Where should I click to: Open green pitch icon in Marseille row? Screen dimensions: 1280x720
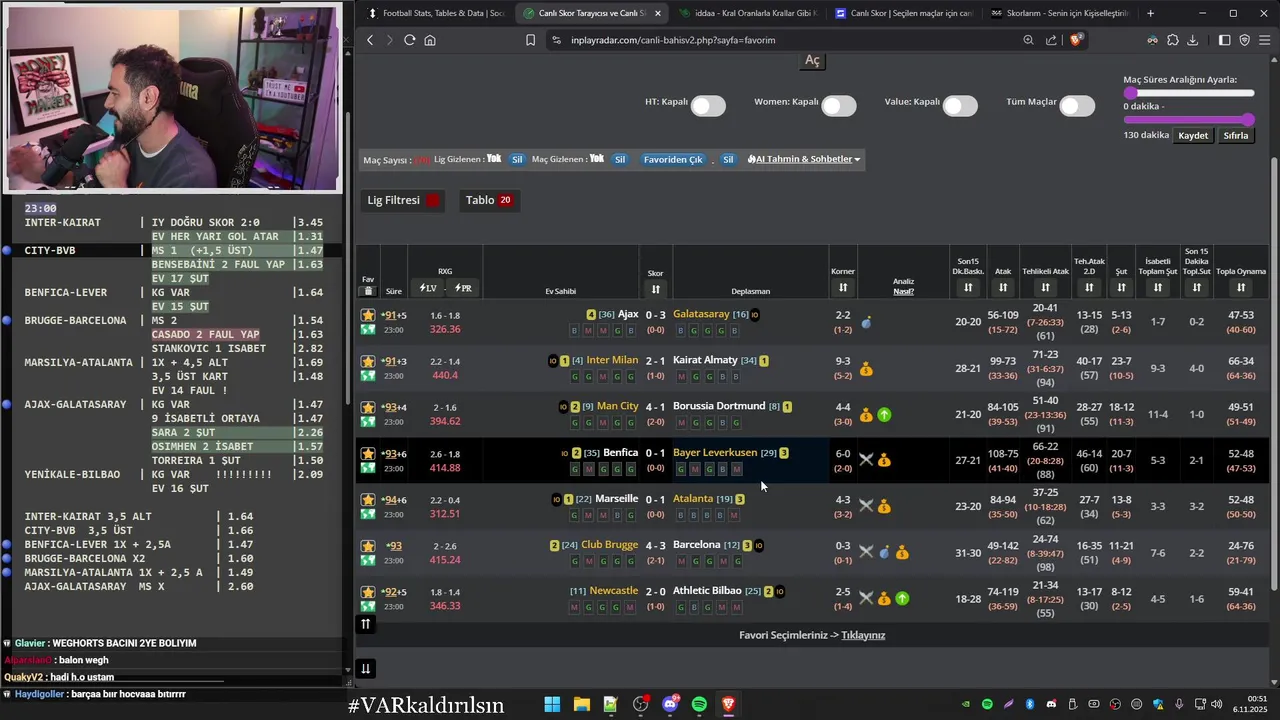tap(368, 514)
